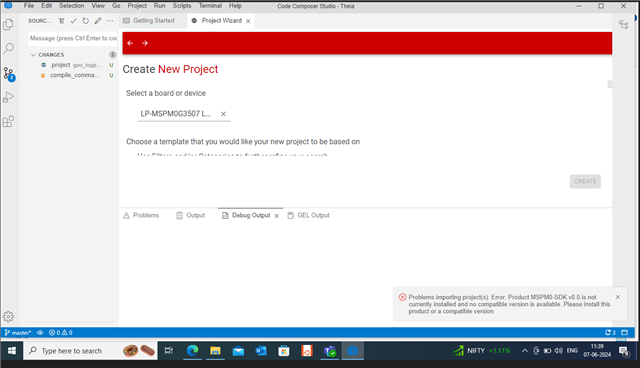This screenshot has width=640, height=368.
Task: Click the board or device selection field
Action: click(184, 114)
